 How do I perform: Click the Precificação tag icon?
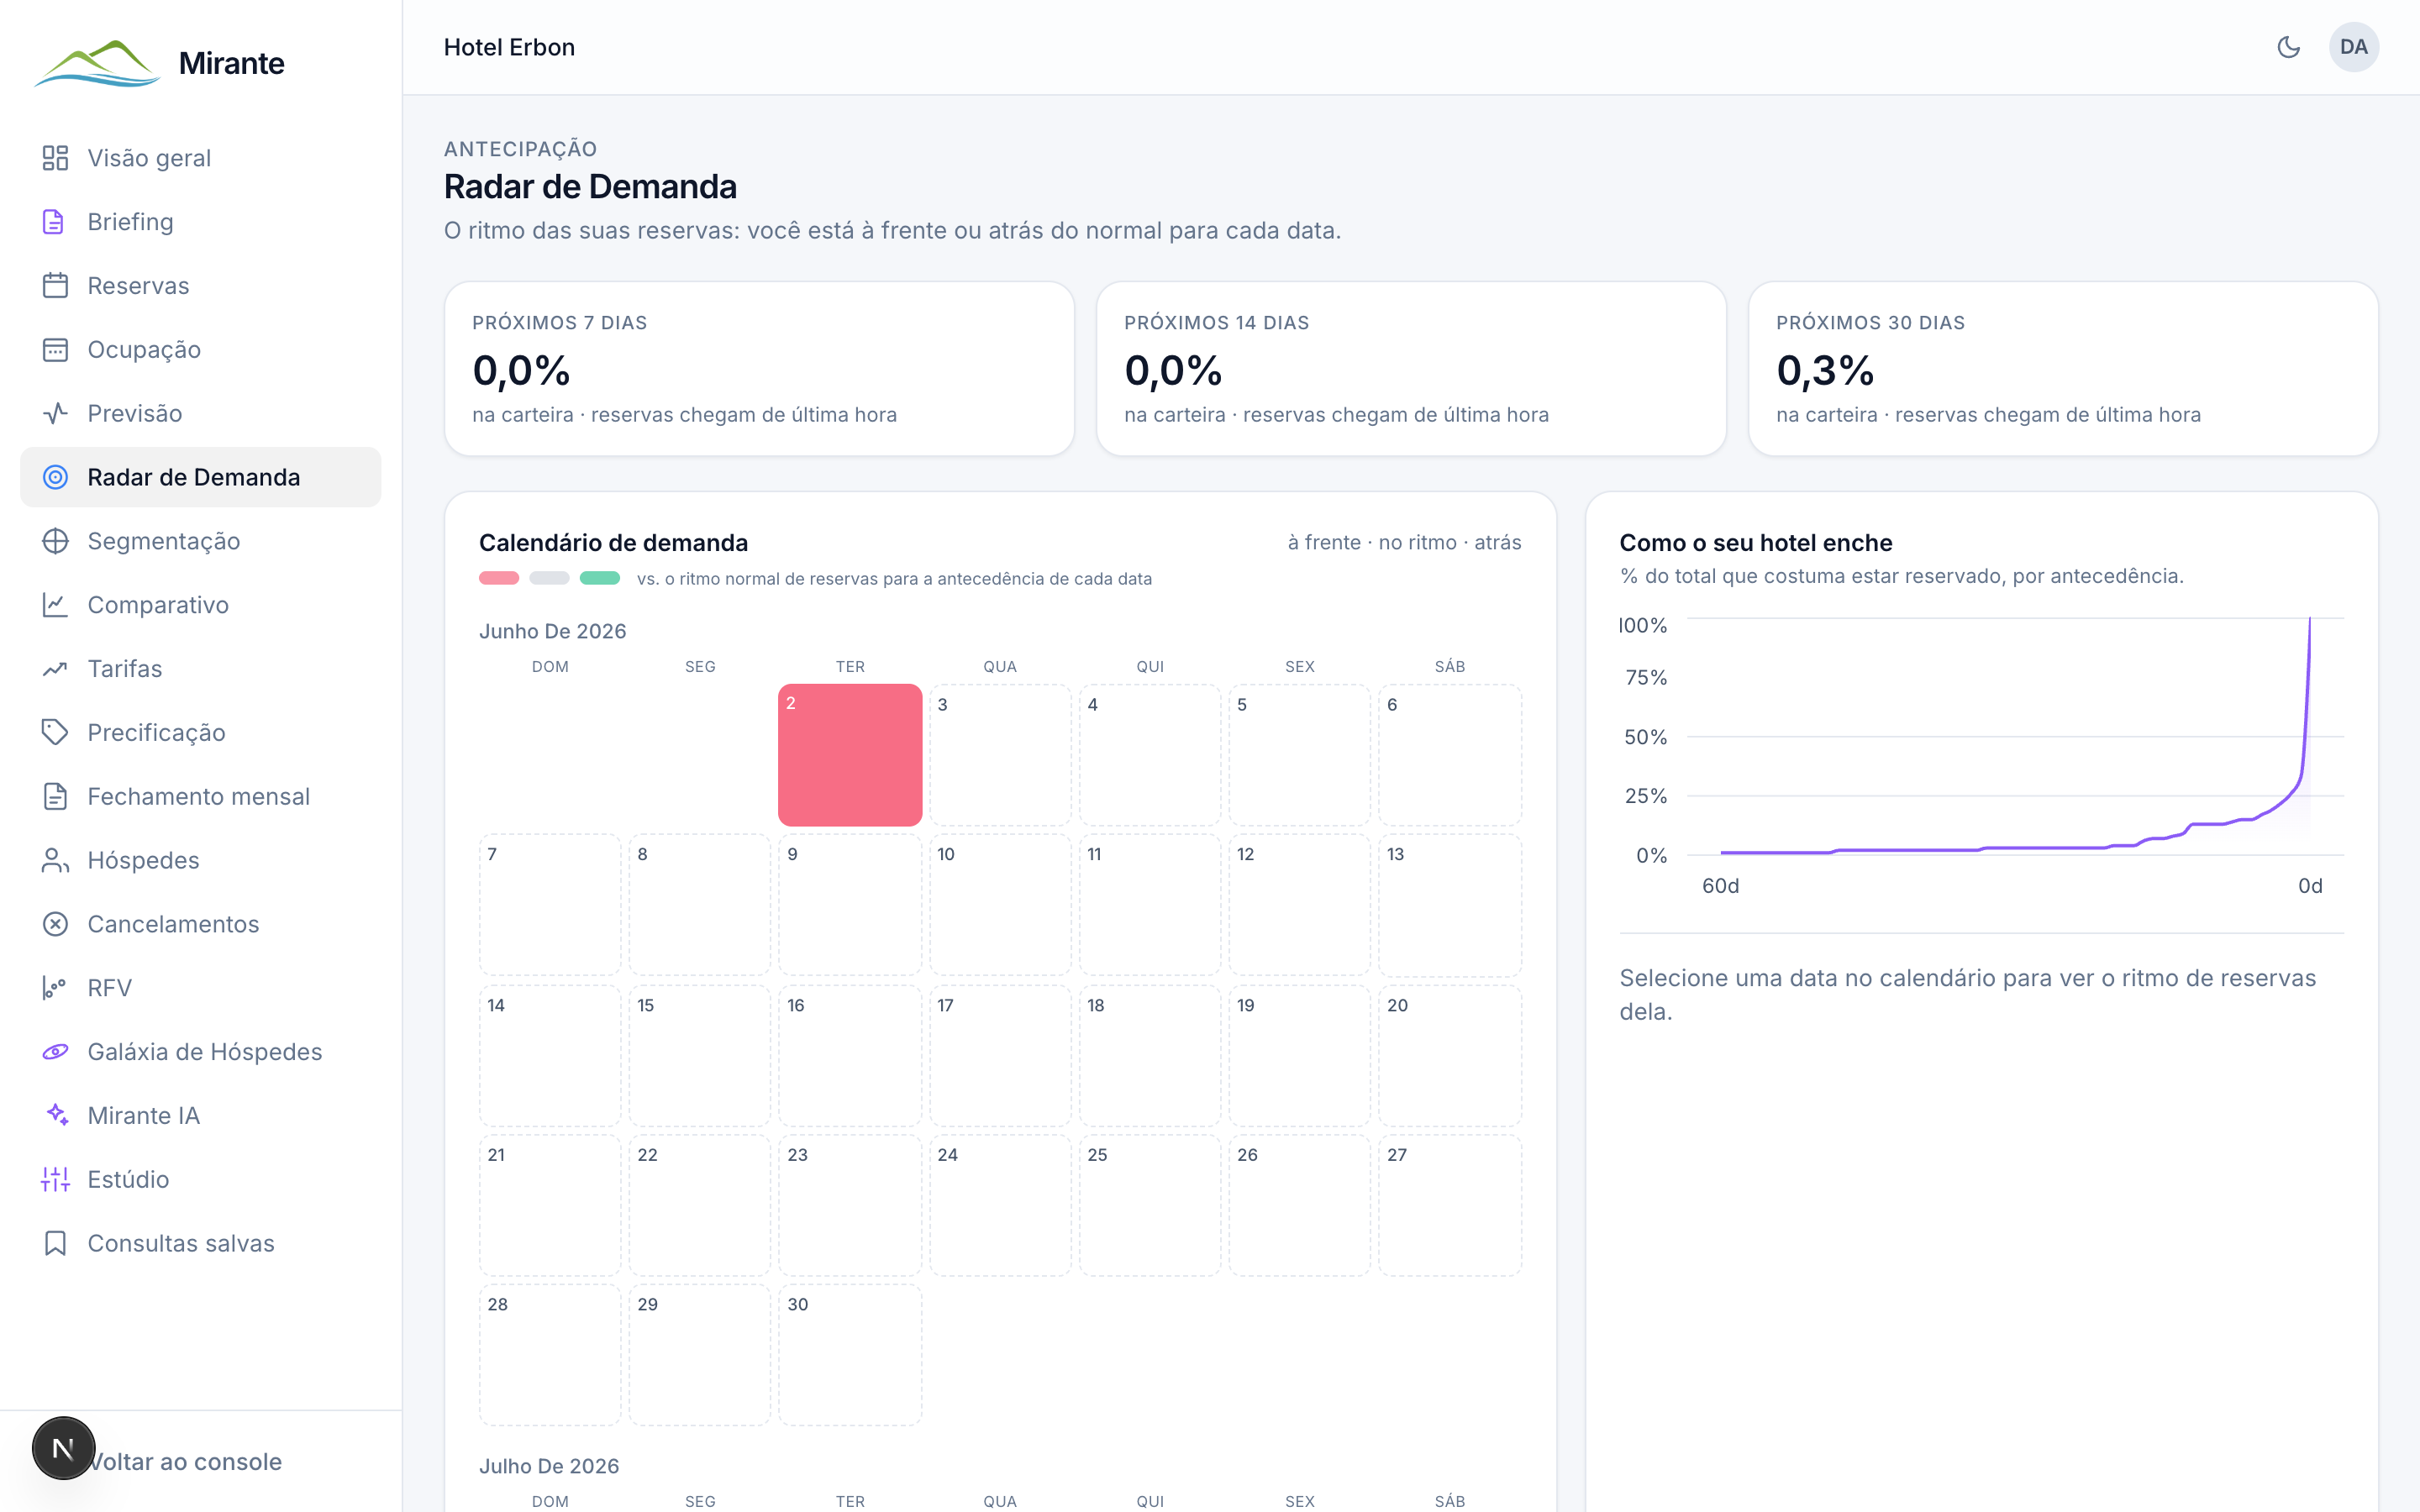click(x=55, y=732)
